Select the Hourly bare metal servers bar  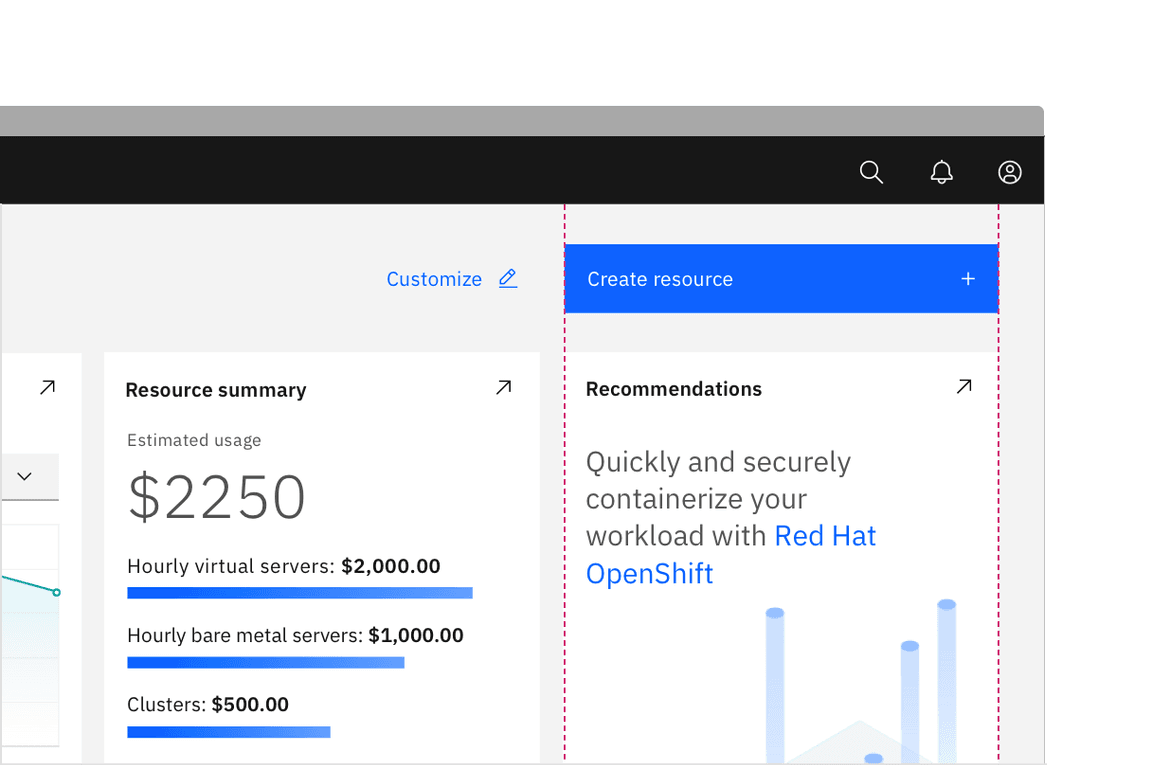pyautogui.click(x=265, y=662)
